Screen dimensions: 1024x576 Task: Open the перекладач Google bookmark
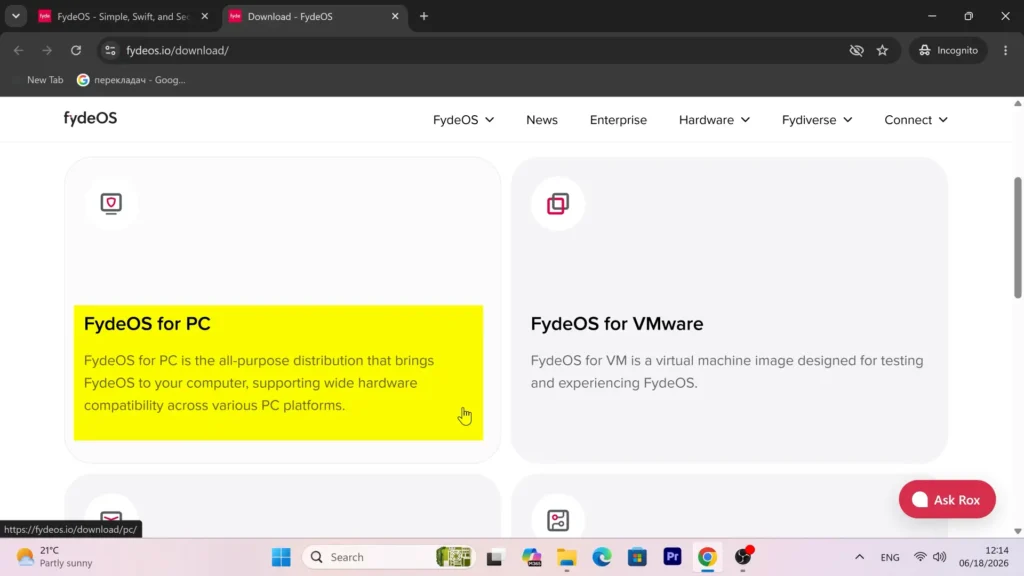pos(131,80)
